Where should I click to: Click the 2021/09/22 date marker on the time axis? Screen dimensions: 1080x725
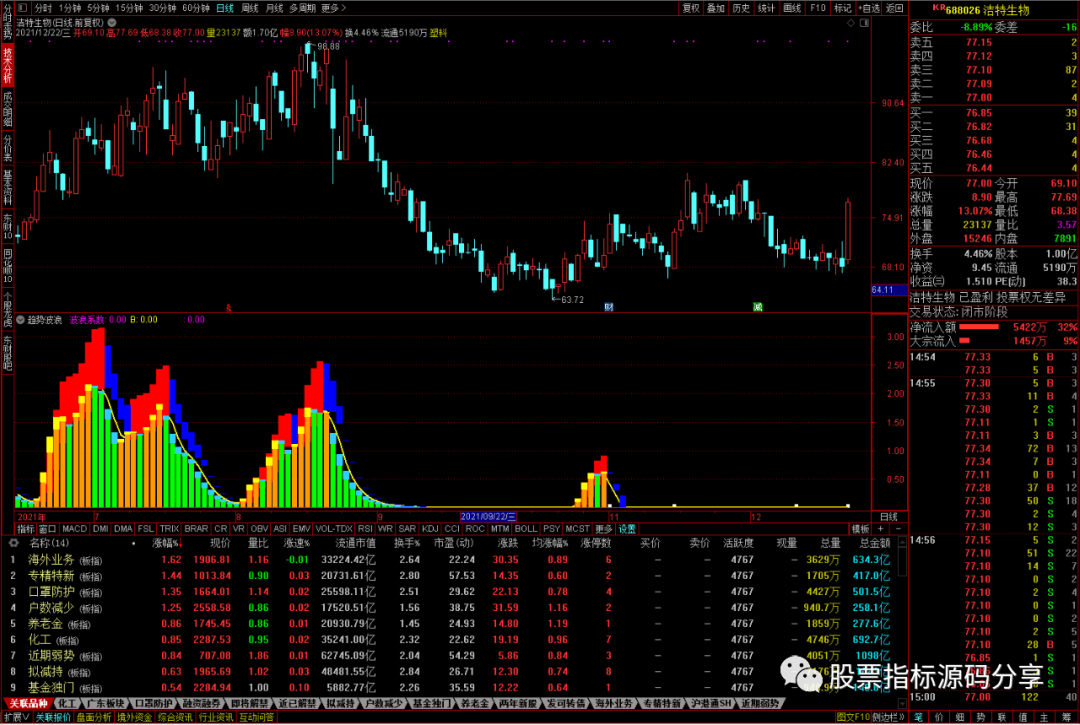488,516
